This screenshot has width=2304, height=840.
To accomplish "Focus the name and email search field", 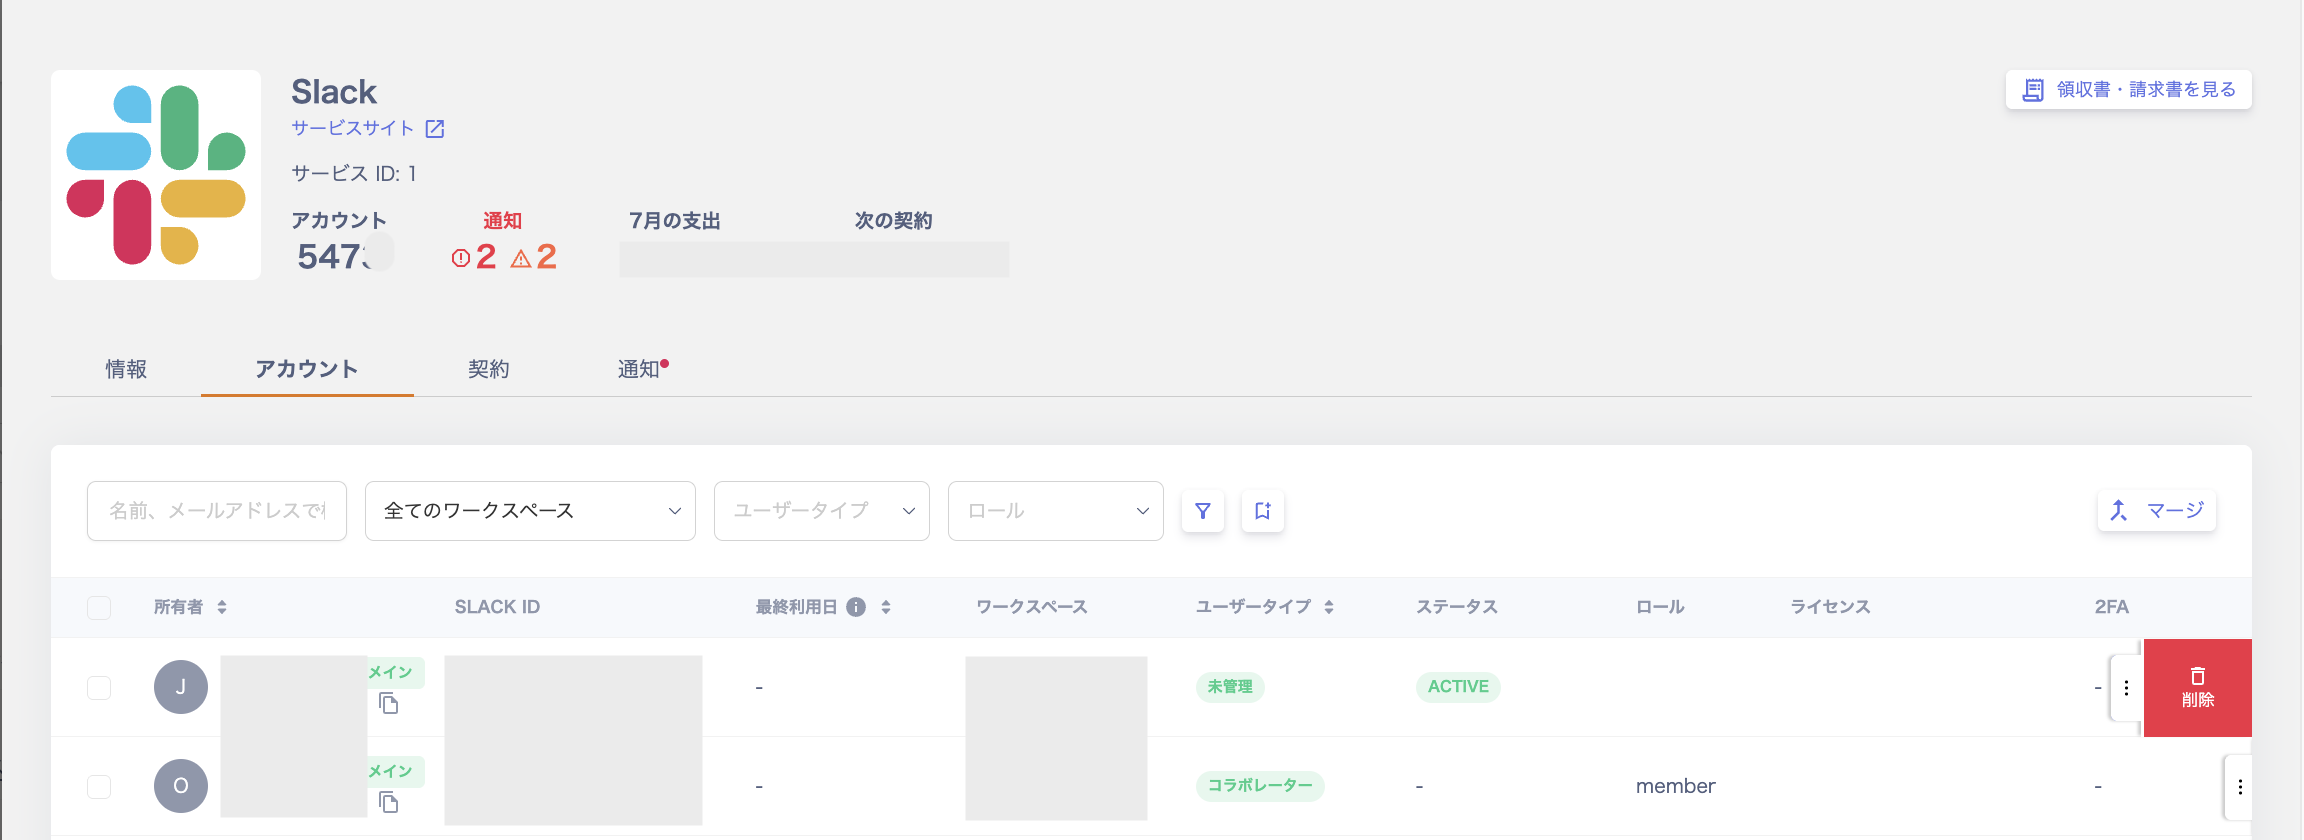I will point(217,511).
